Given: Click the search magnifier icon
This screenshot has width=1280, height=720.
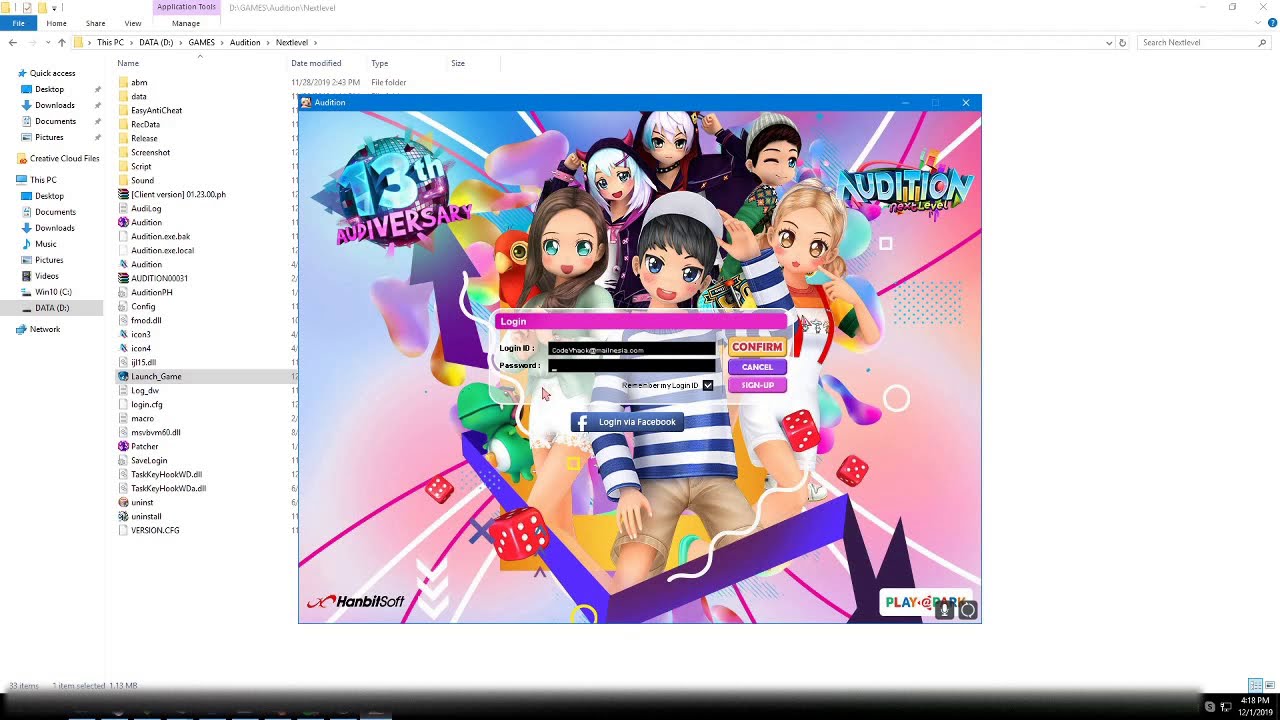Looking at the screenshot, I should click(x=1262, y=43).
